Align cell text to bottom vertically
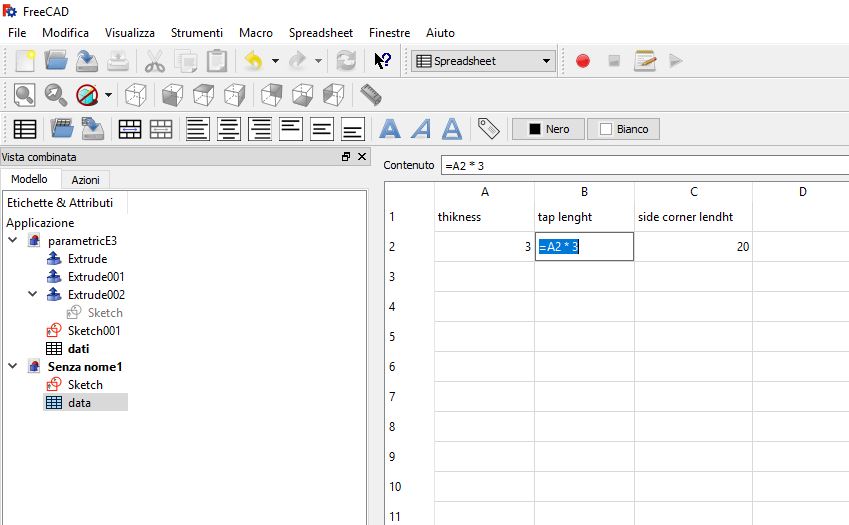This screenshot has width=849, height=525. click(352, 129)
